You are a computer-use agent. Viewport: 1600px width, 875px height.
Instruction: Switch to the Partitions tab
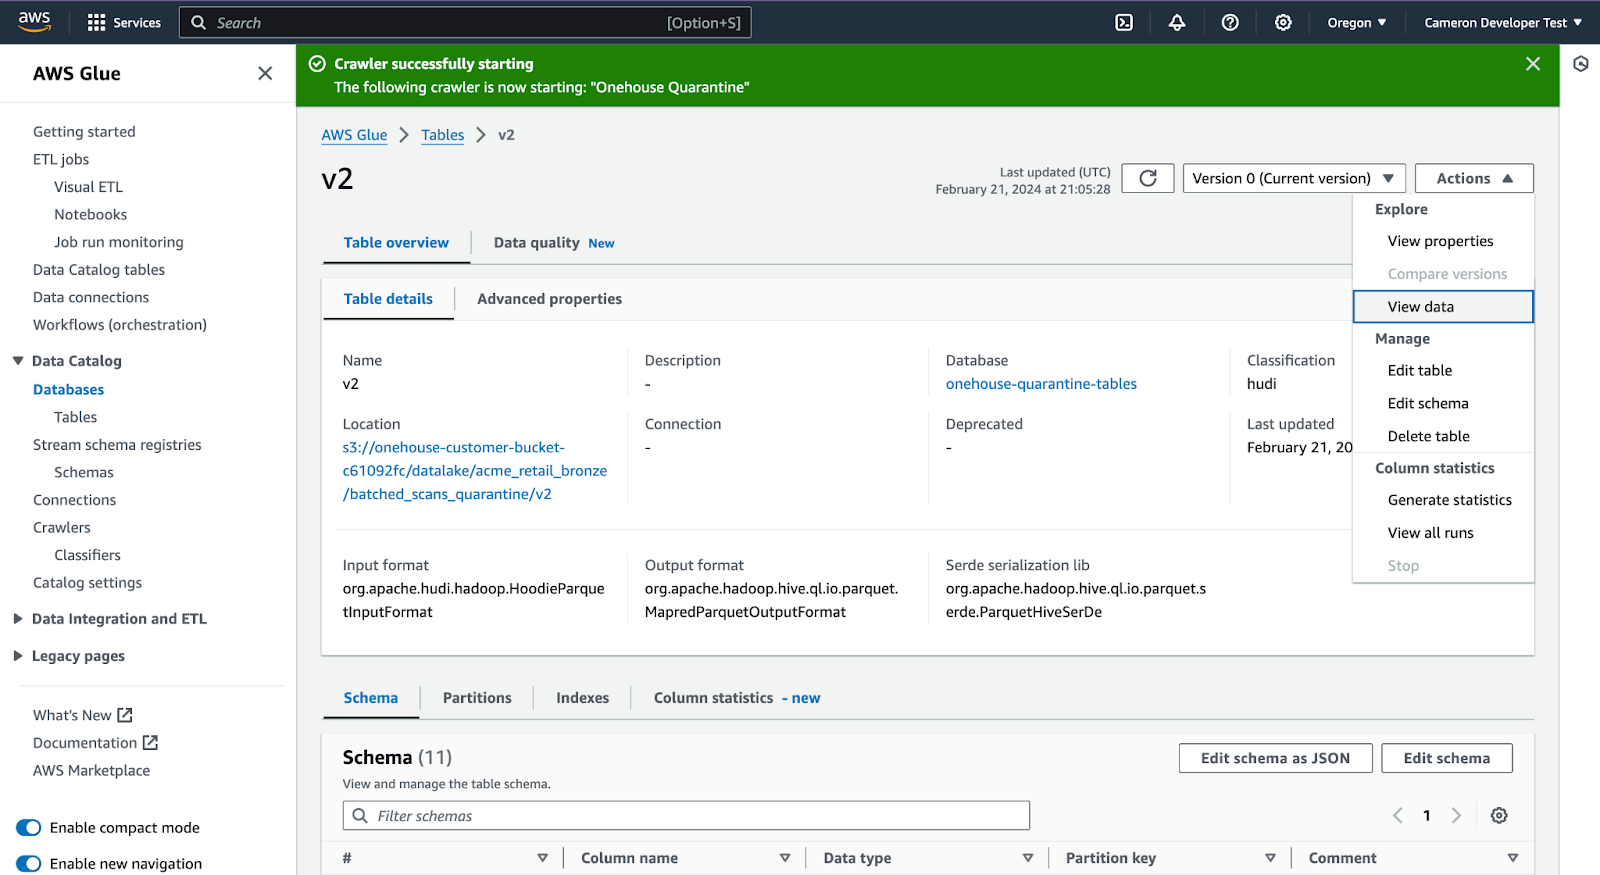(x=477, y=698)
